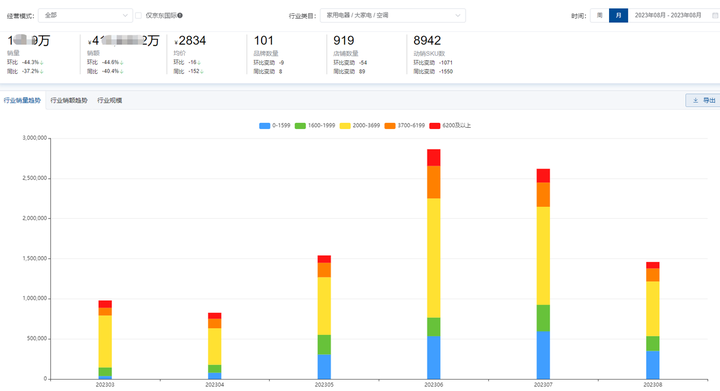Screen dimensions: 720x391
Task: Click the -1071 SKU change value
Action: pyautogui.click(x=445, y=63)
